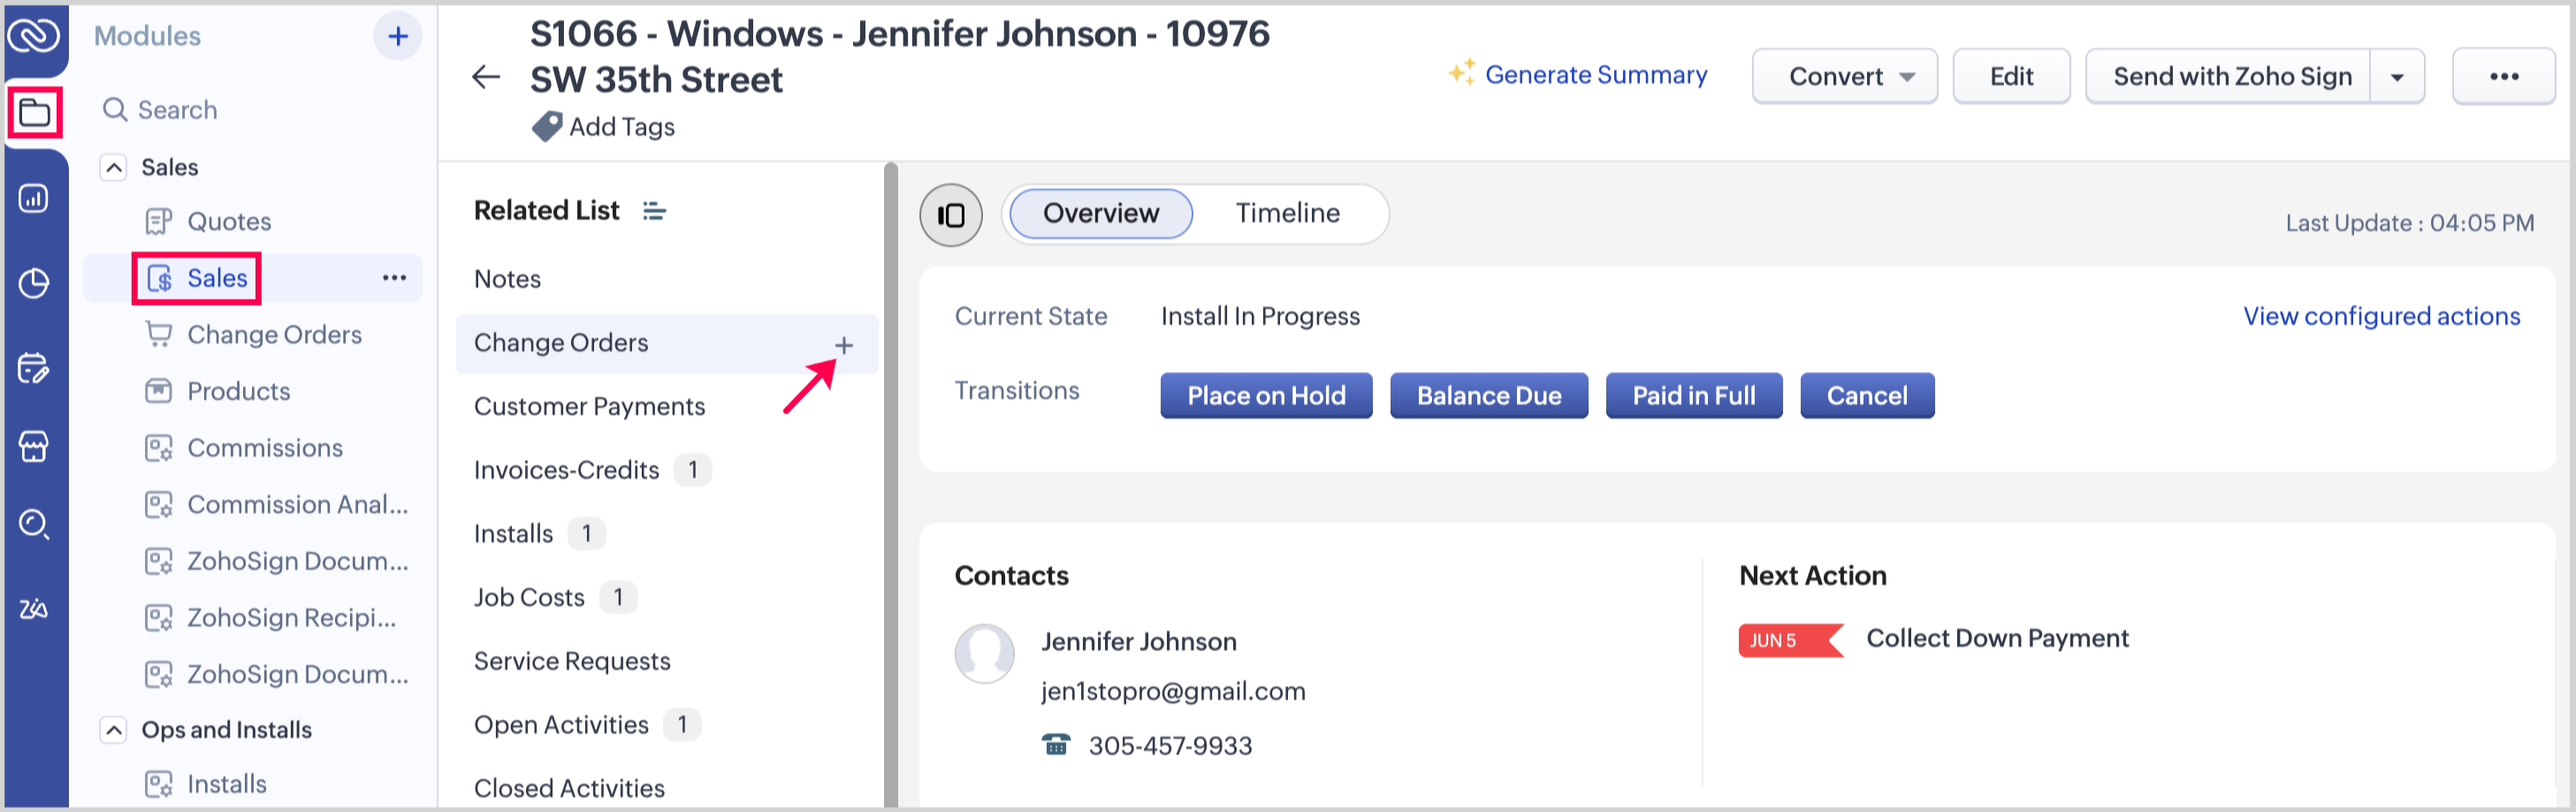Collapse the Sales module group
This screenshot has width=2576, height=812.
[x=114, y=167]
